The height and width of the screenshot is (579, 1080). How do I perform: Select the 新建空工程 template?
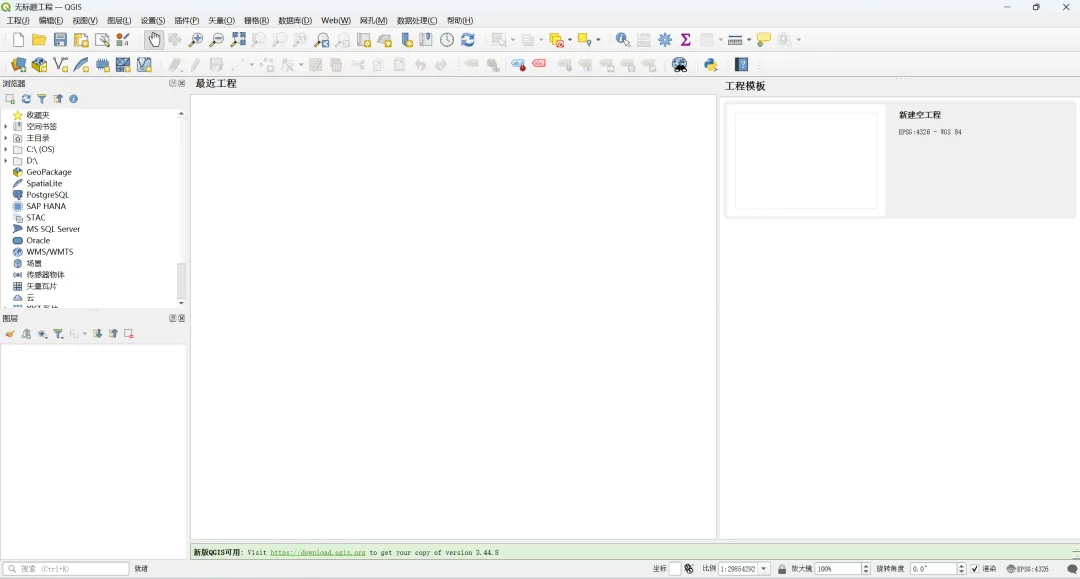[x=900, y=160]
